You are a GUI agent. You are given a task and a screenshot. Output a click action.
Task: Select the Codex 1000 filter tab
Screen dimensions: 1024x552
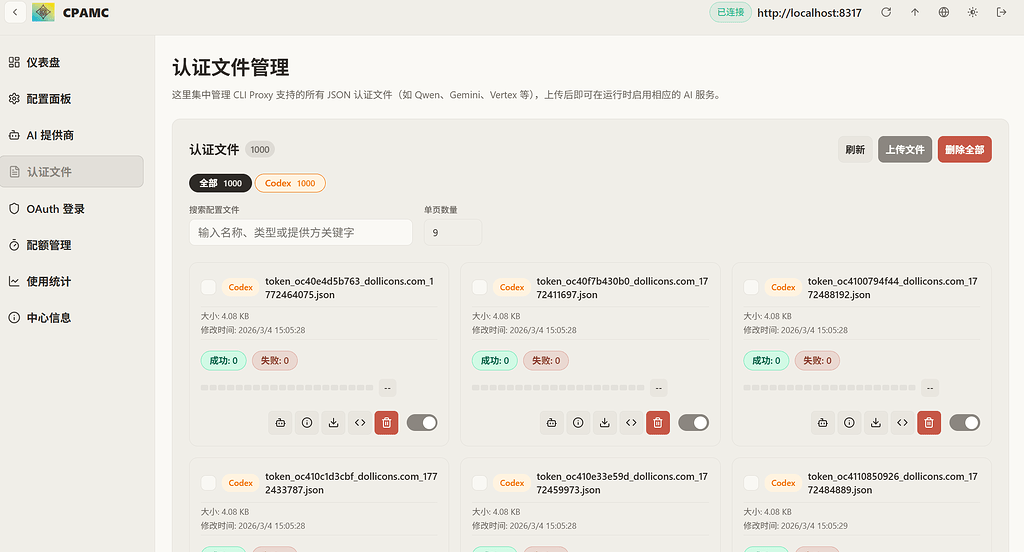point(290,183)
